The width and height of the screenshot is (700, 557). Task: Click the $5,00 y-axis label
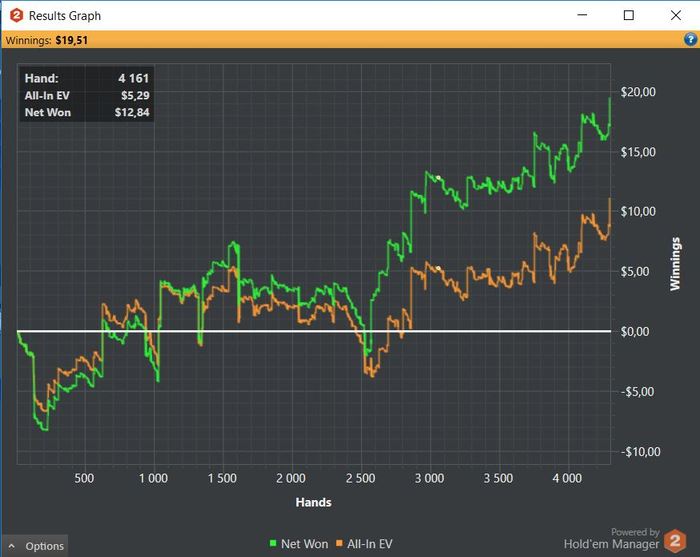coord(635,271)
